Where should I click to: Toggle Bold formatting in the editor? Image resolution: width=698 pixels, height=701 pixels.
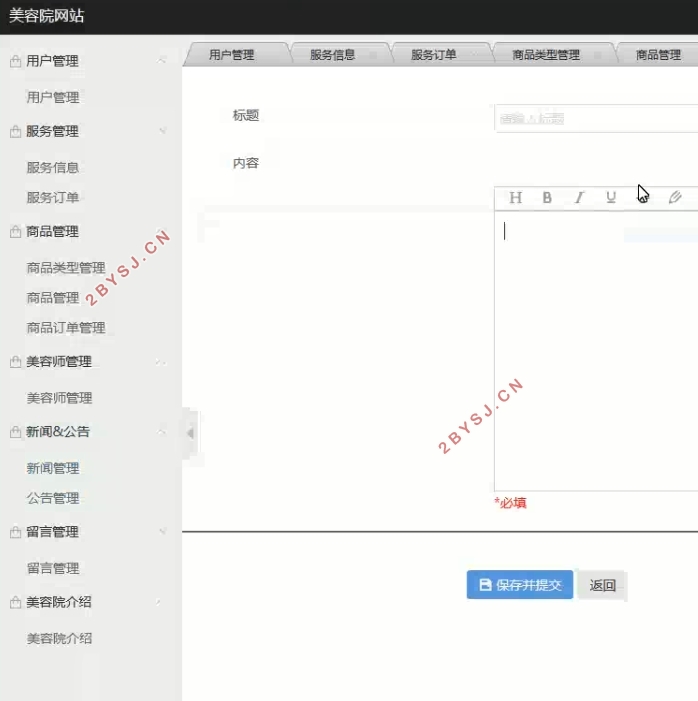point(547,197)
